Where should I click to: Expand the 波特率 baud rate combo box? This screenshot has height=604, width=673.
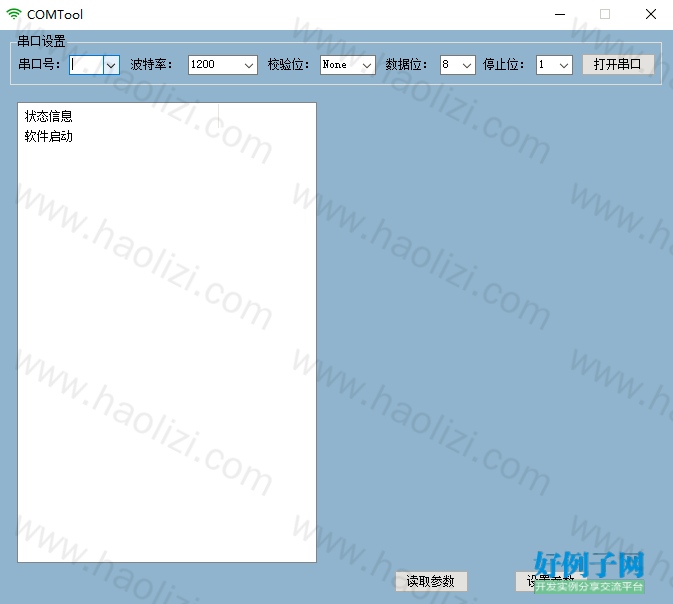pyautogui.click(x=223, y=65)
